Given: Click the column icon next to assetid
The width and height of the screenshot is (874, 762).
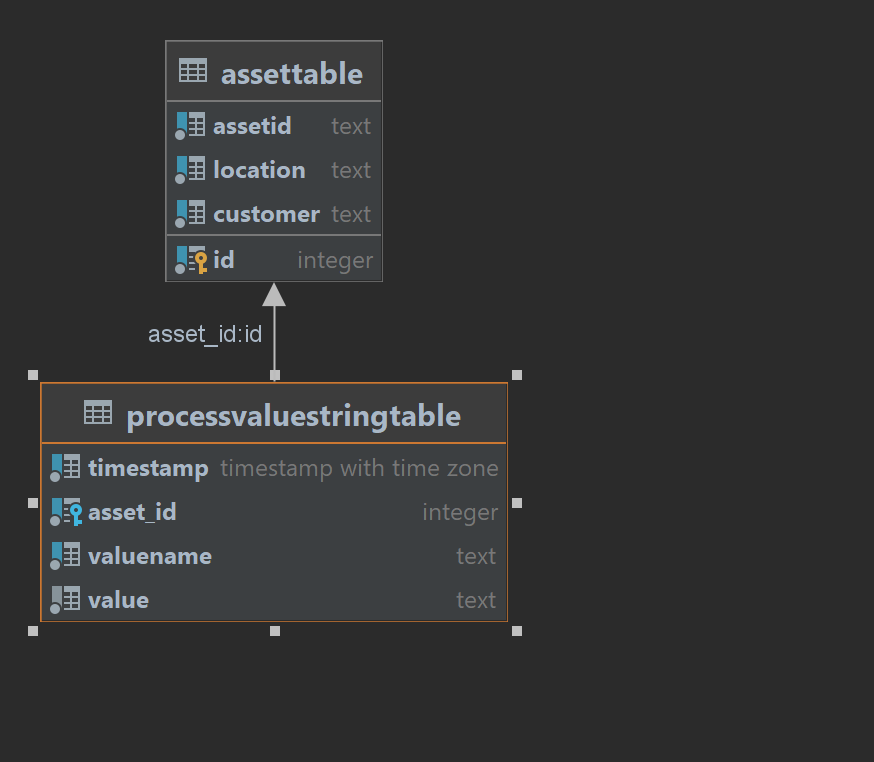Looking at the screenshot, I should pyautogui.click(x=189, y=125).
